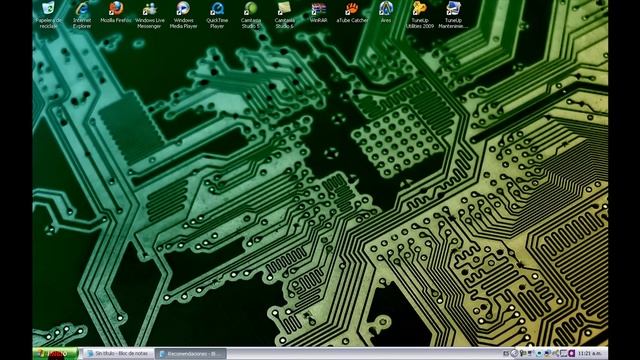Select the Mozilla Firefox desktop shortcut
Viewport: 640px width, 360px height.
pos(116,12)
